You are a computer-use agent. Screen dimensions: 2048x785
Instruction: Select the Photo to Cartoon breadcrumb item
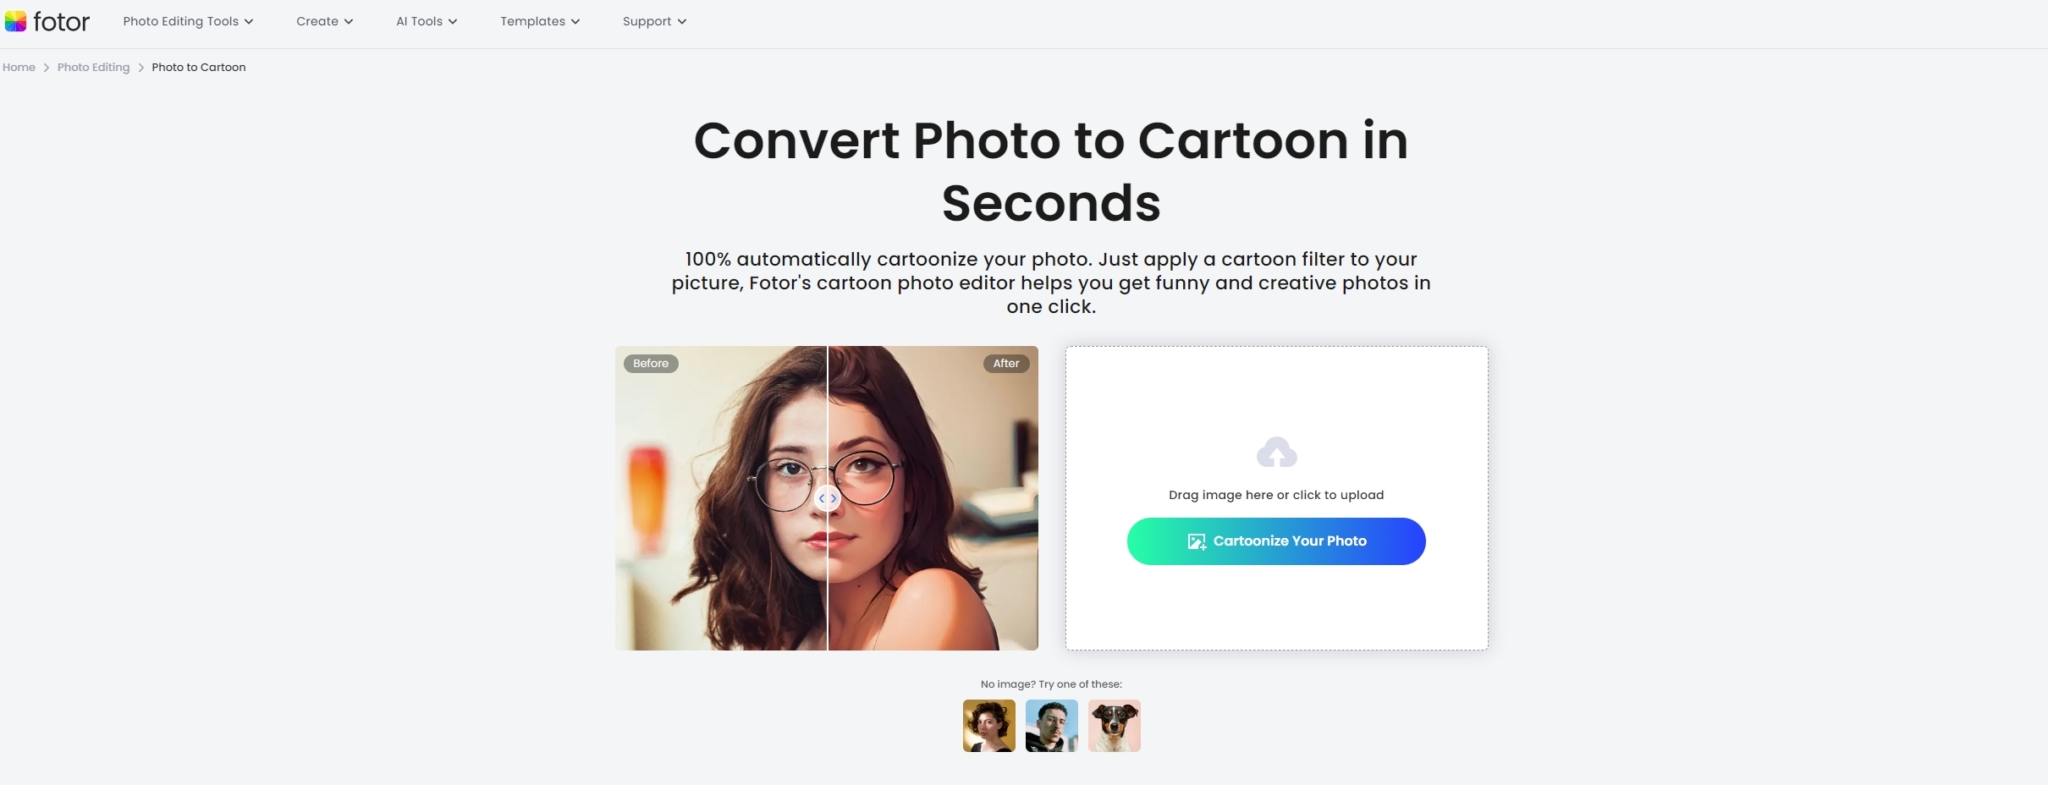(198, 66)
